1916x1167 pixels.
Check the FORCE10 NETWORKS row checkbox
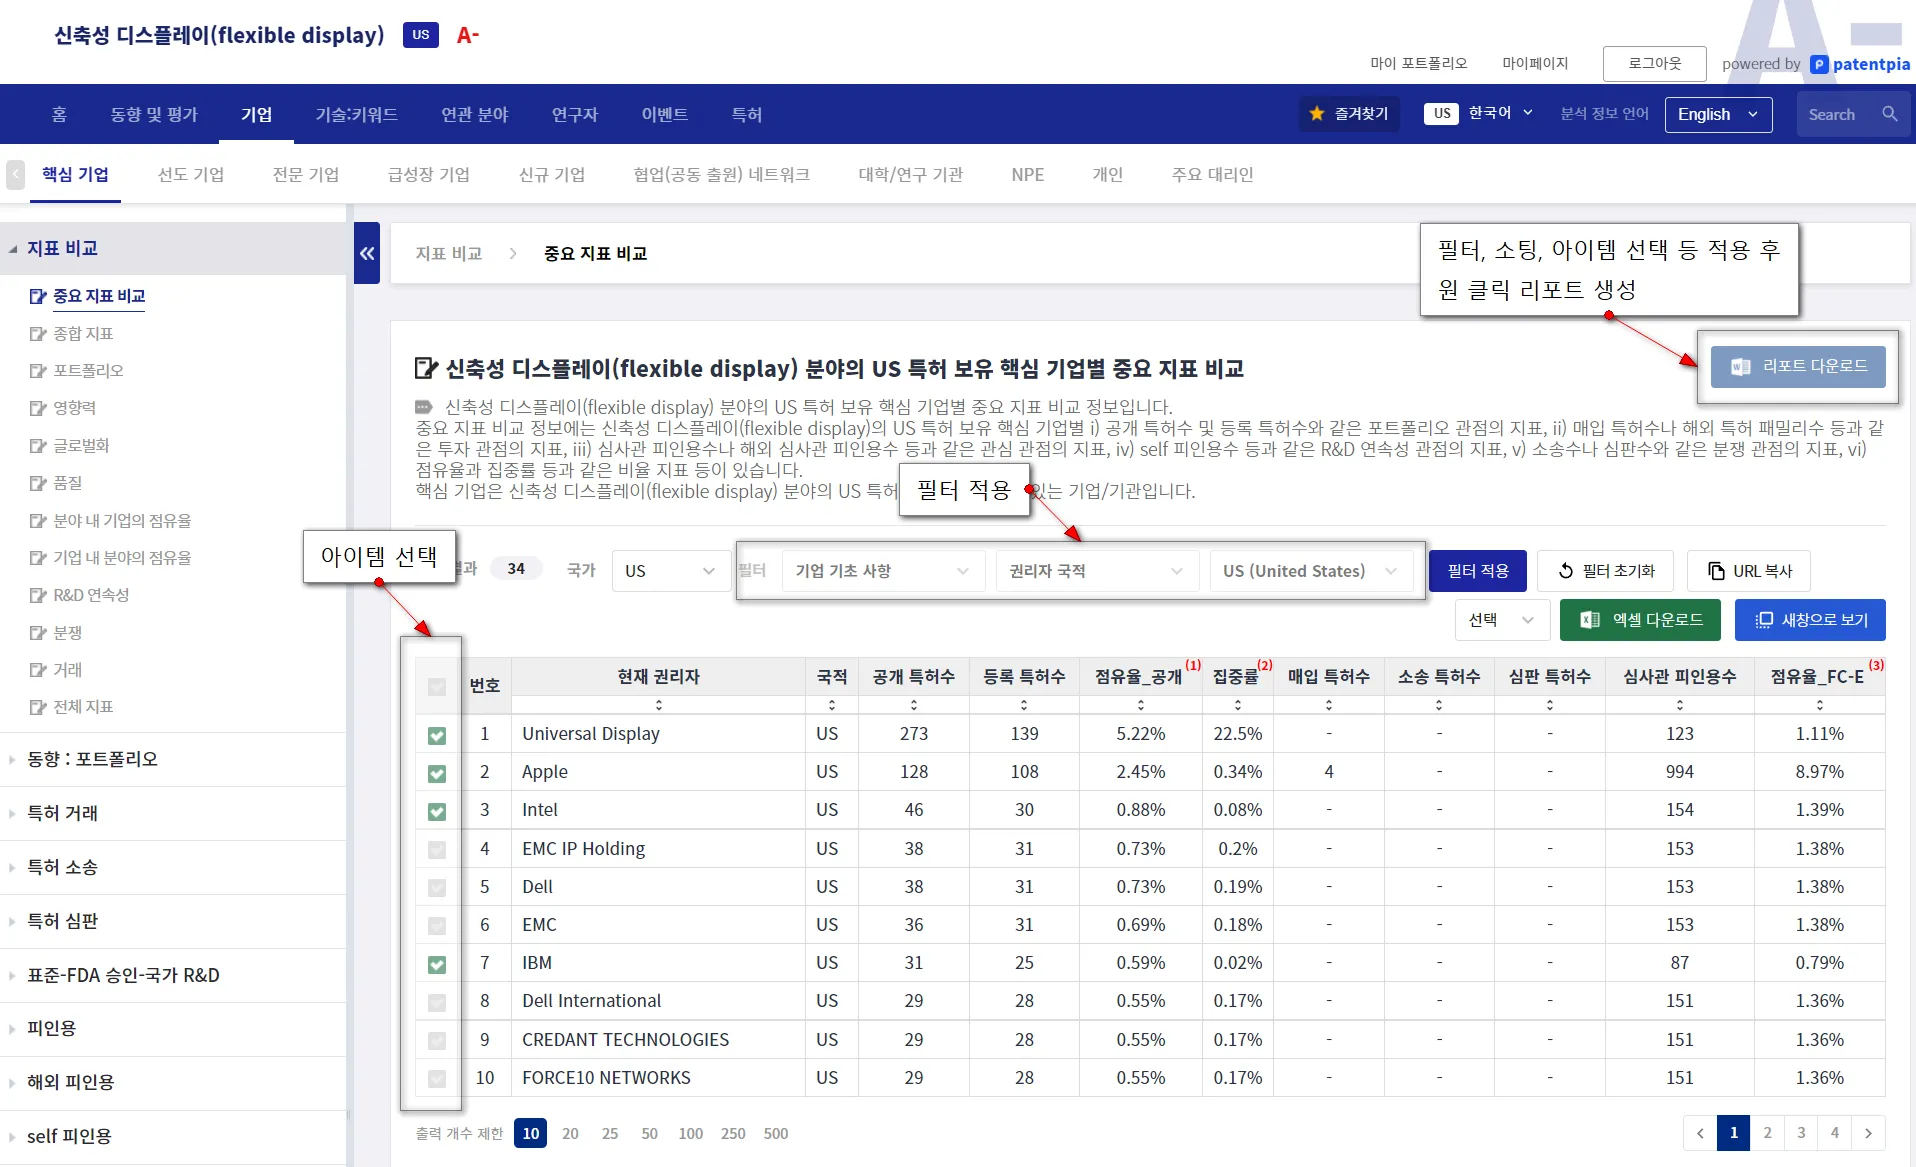tap(437, 1079)
